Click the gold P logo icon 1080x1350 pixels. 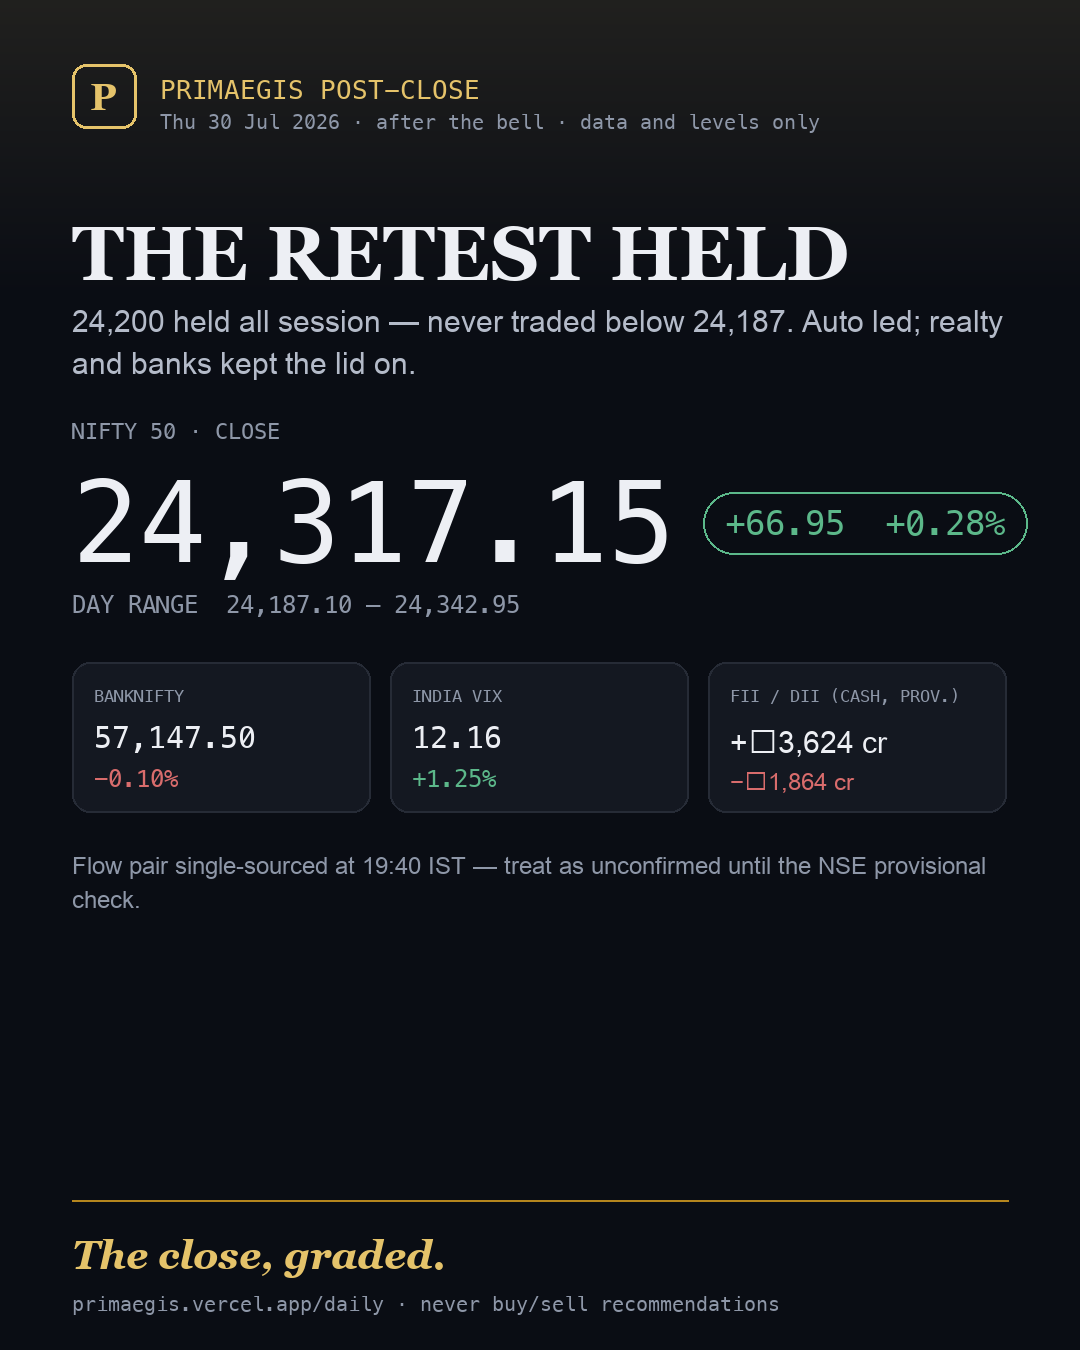(x=104, y=97)
